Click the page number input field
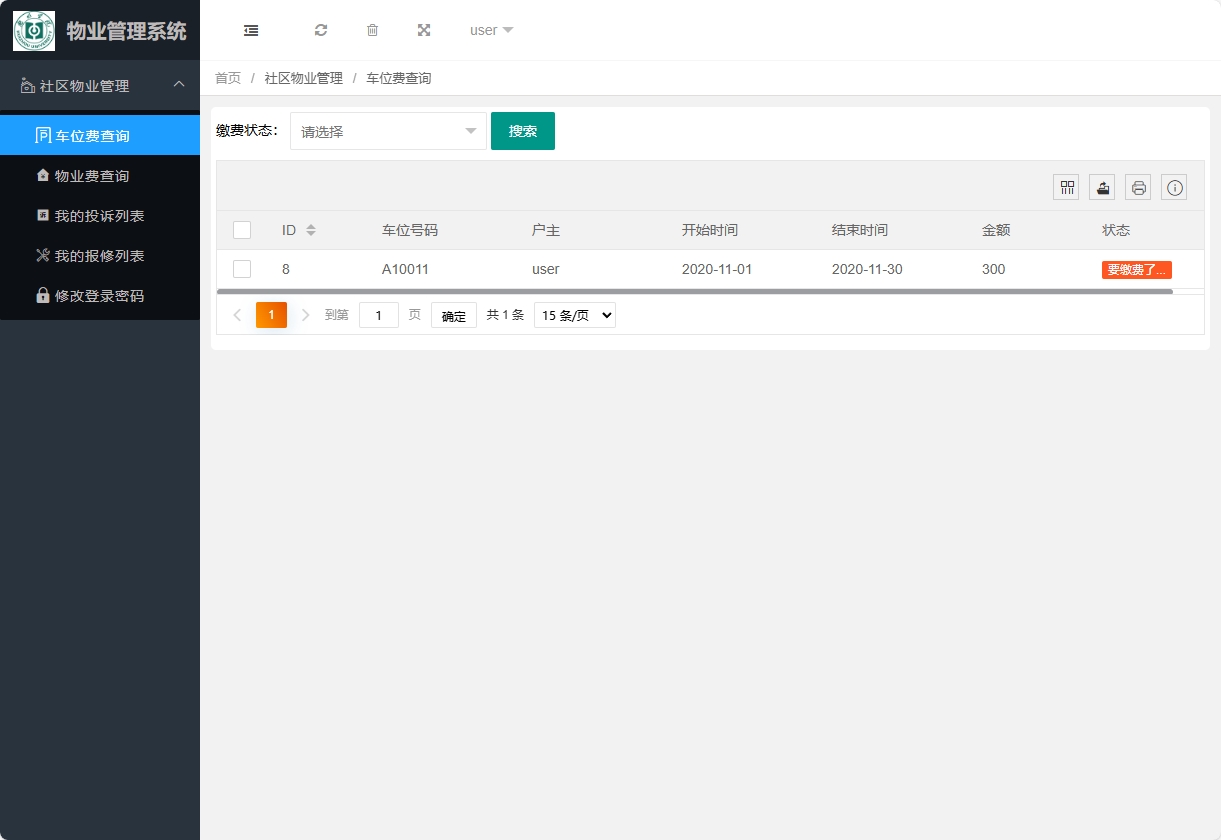Screen dimensions: 1221x840 tap(378, 314)
